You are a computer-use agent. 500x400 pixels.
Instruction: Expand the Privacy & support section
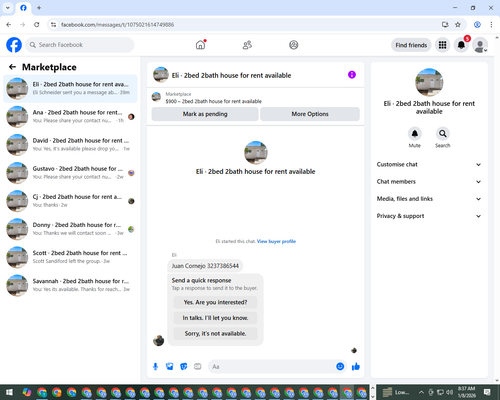429,216
